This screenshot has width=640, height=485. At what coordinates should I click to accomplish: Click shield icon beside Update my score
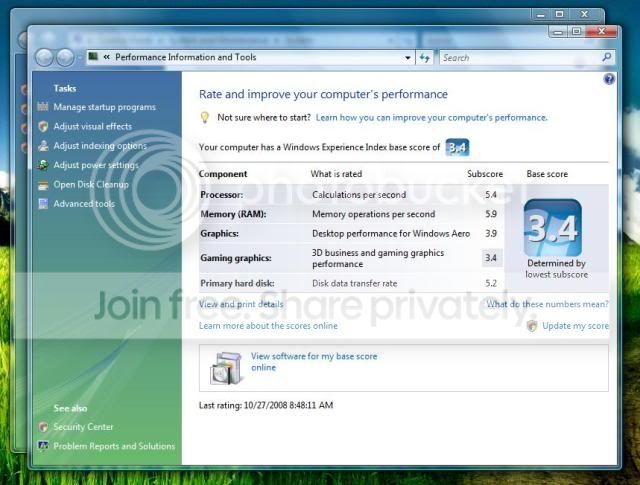(531, 326)
